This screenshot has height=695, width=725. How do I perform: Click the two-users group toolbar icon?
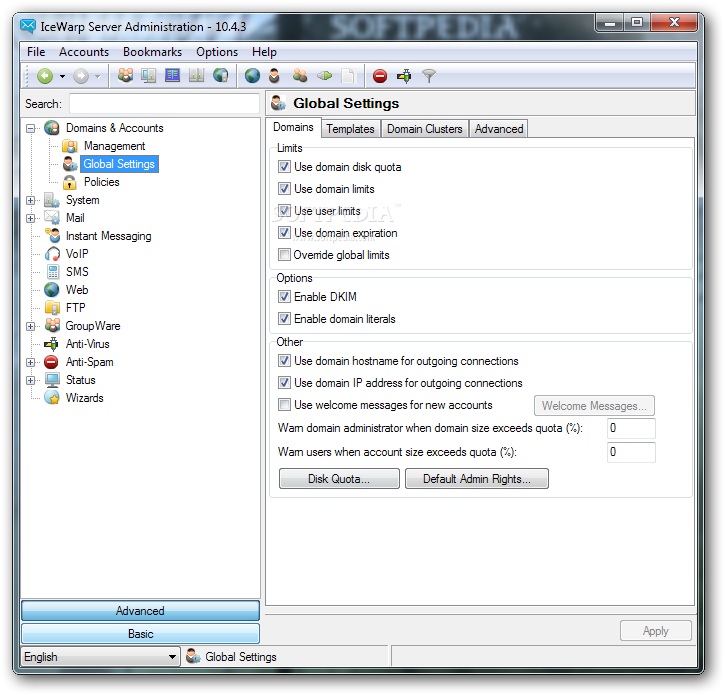(300, 75)
